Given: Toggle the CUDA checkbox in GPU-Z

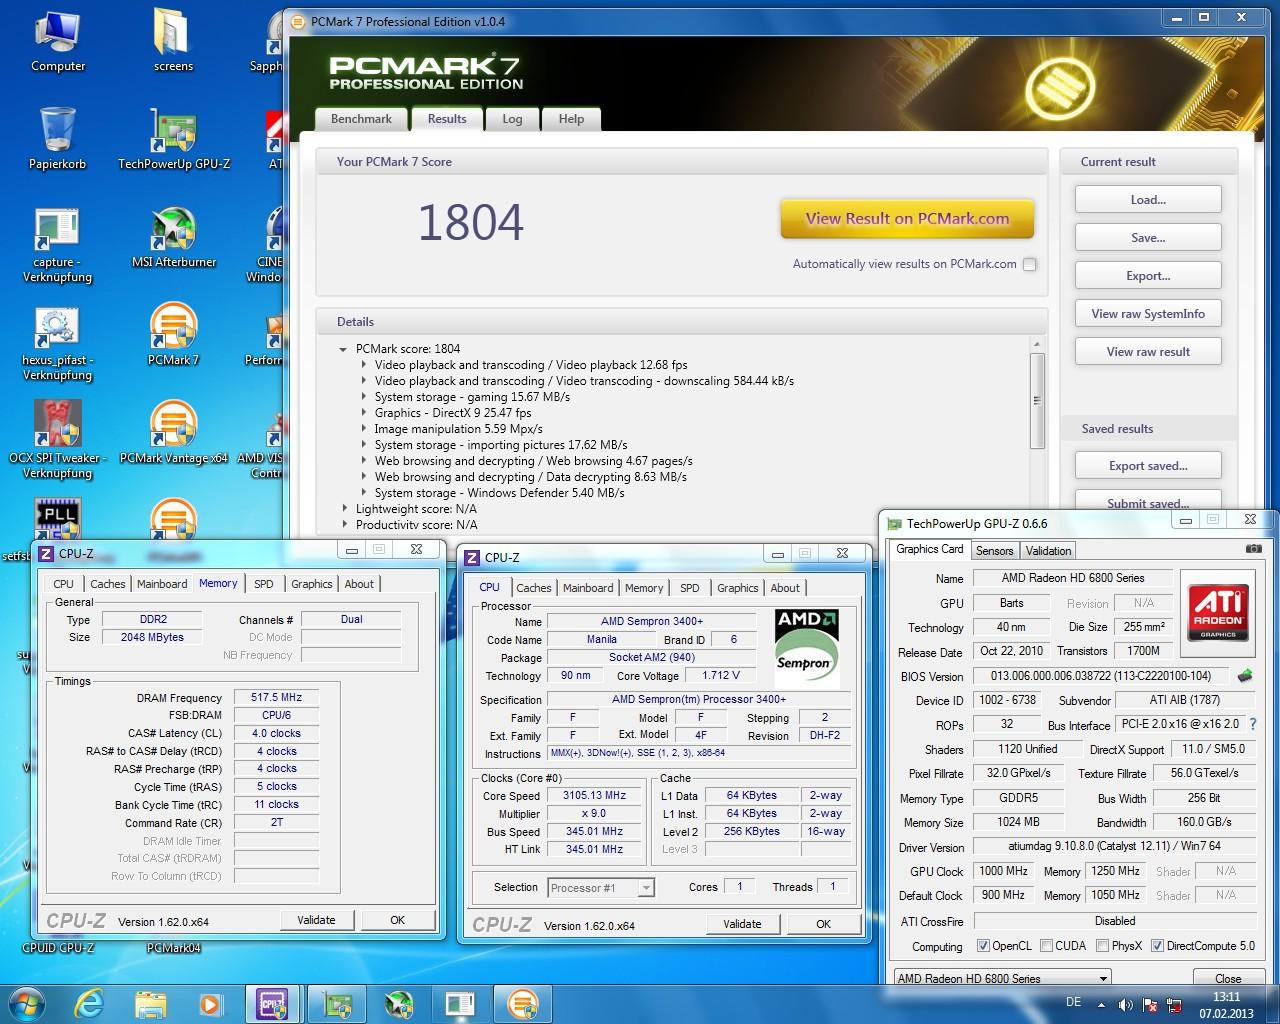Looking at the screenshot, I should pyautogui.click(x=1046, y=945).
